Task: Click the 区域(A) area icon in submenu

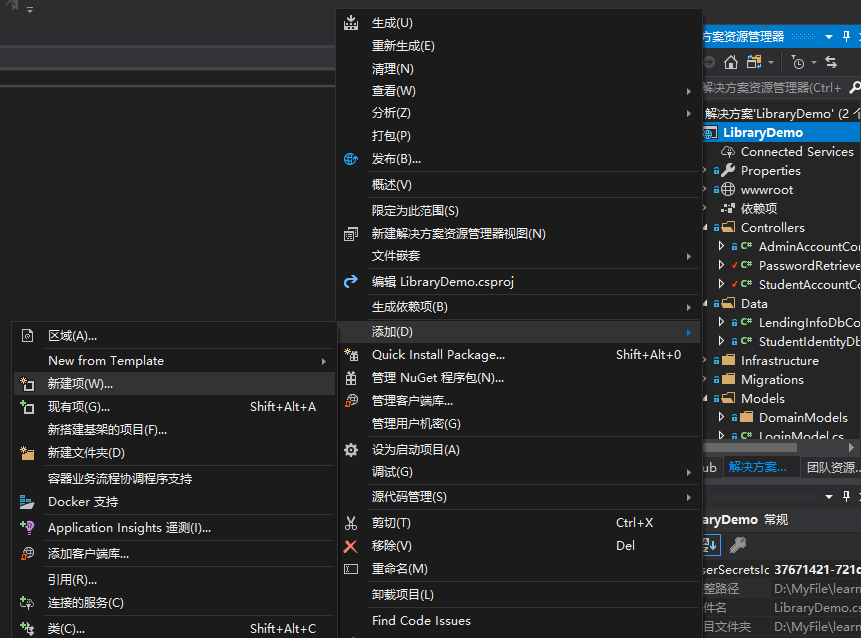Action: (27, 336)
